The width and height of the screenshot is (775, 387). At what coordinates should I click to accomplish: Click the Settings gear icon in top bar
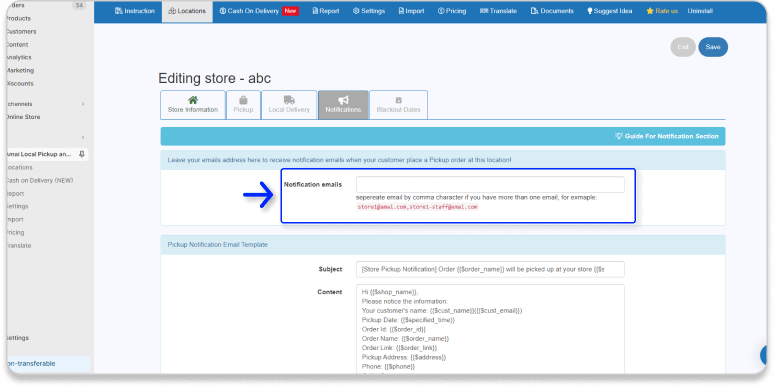pyautogui.click(x=356, y=11)
